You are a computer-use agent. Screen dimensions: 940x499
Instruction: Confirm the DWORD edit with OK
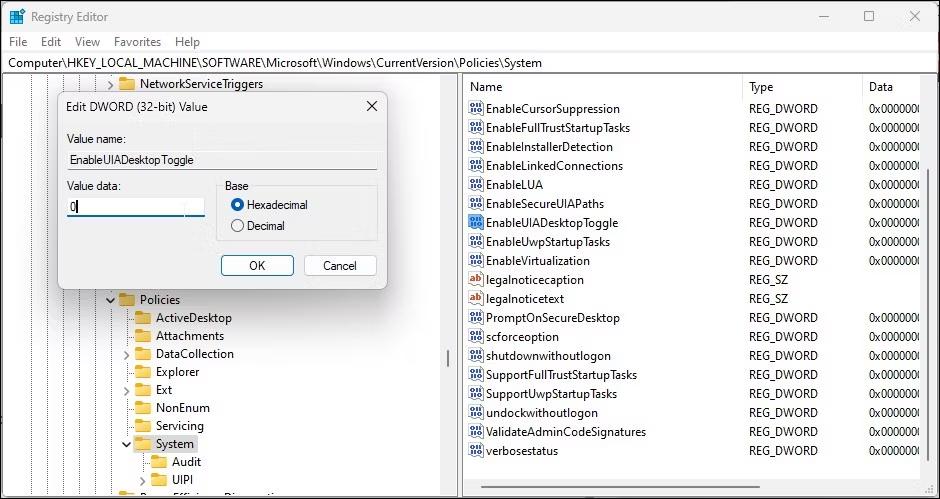(x=257, y=266)
